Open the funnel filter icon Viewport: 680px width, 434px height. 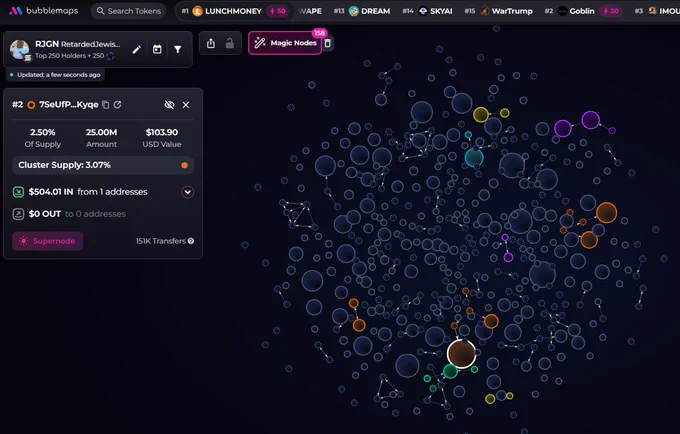[x=178, y=49]
